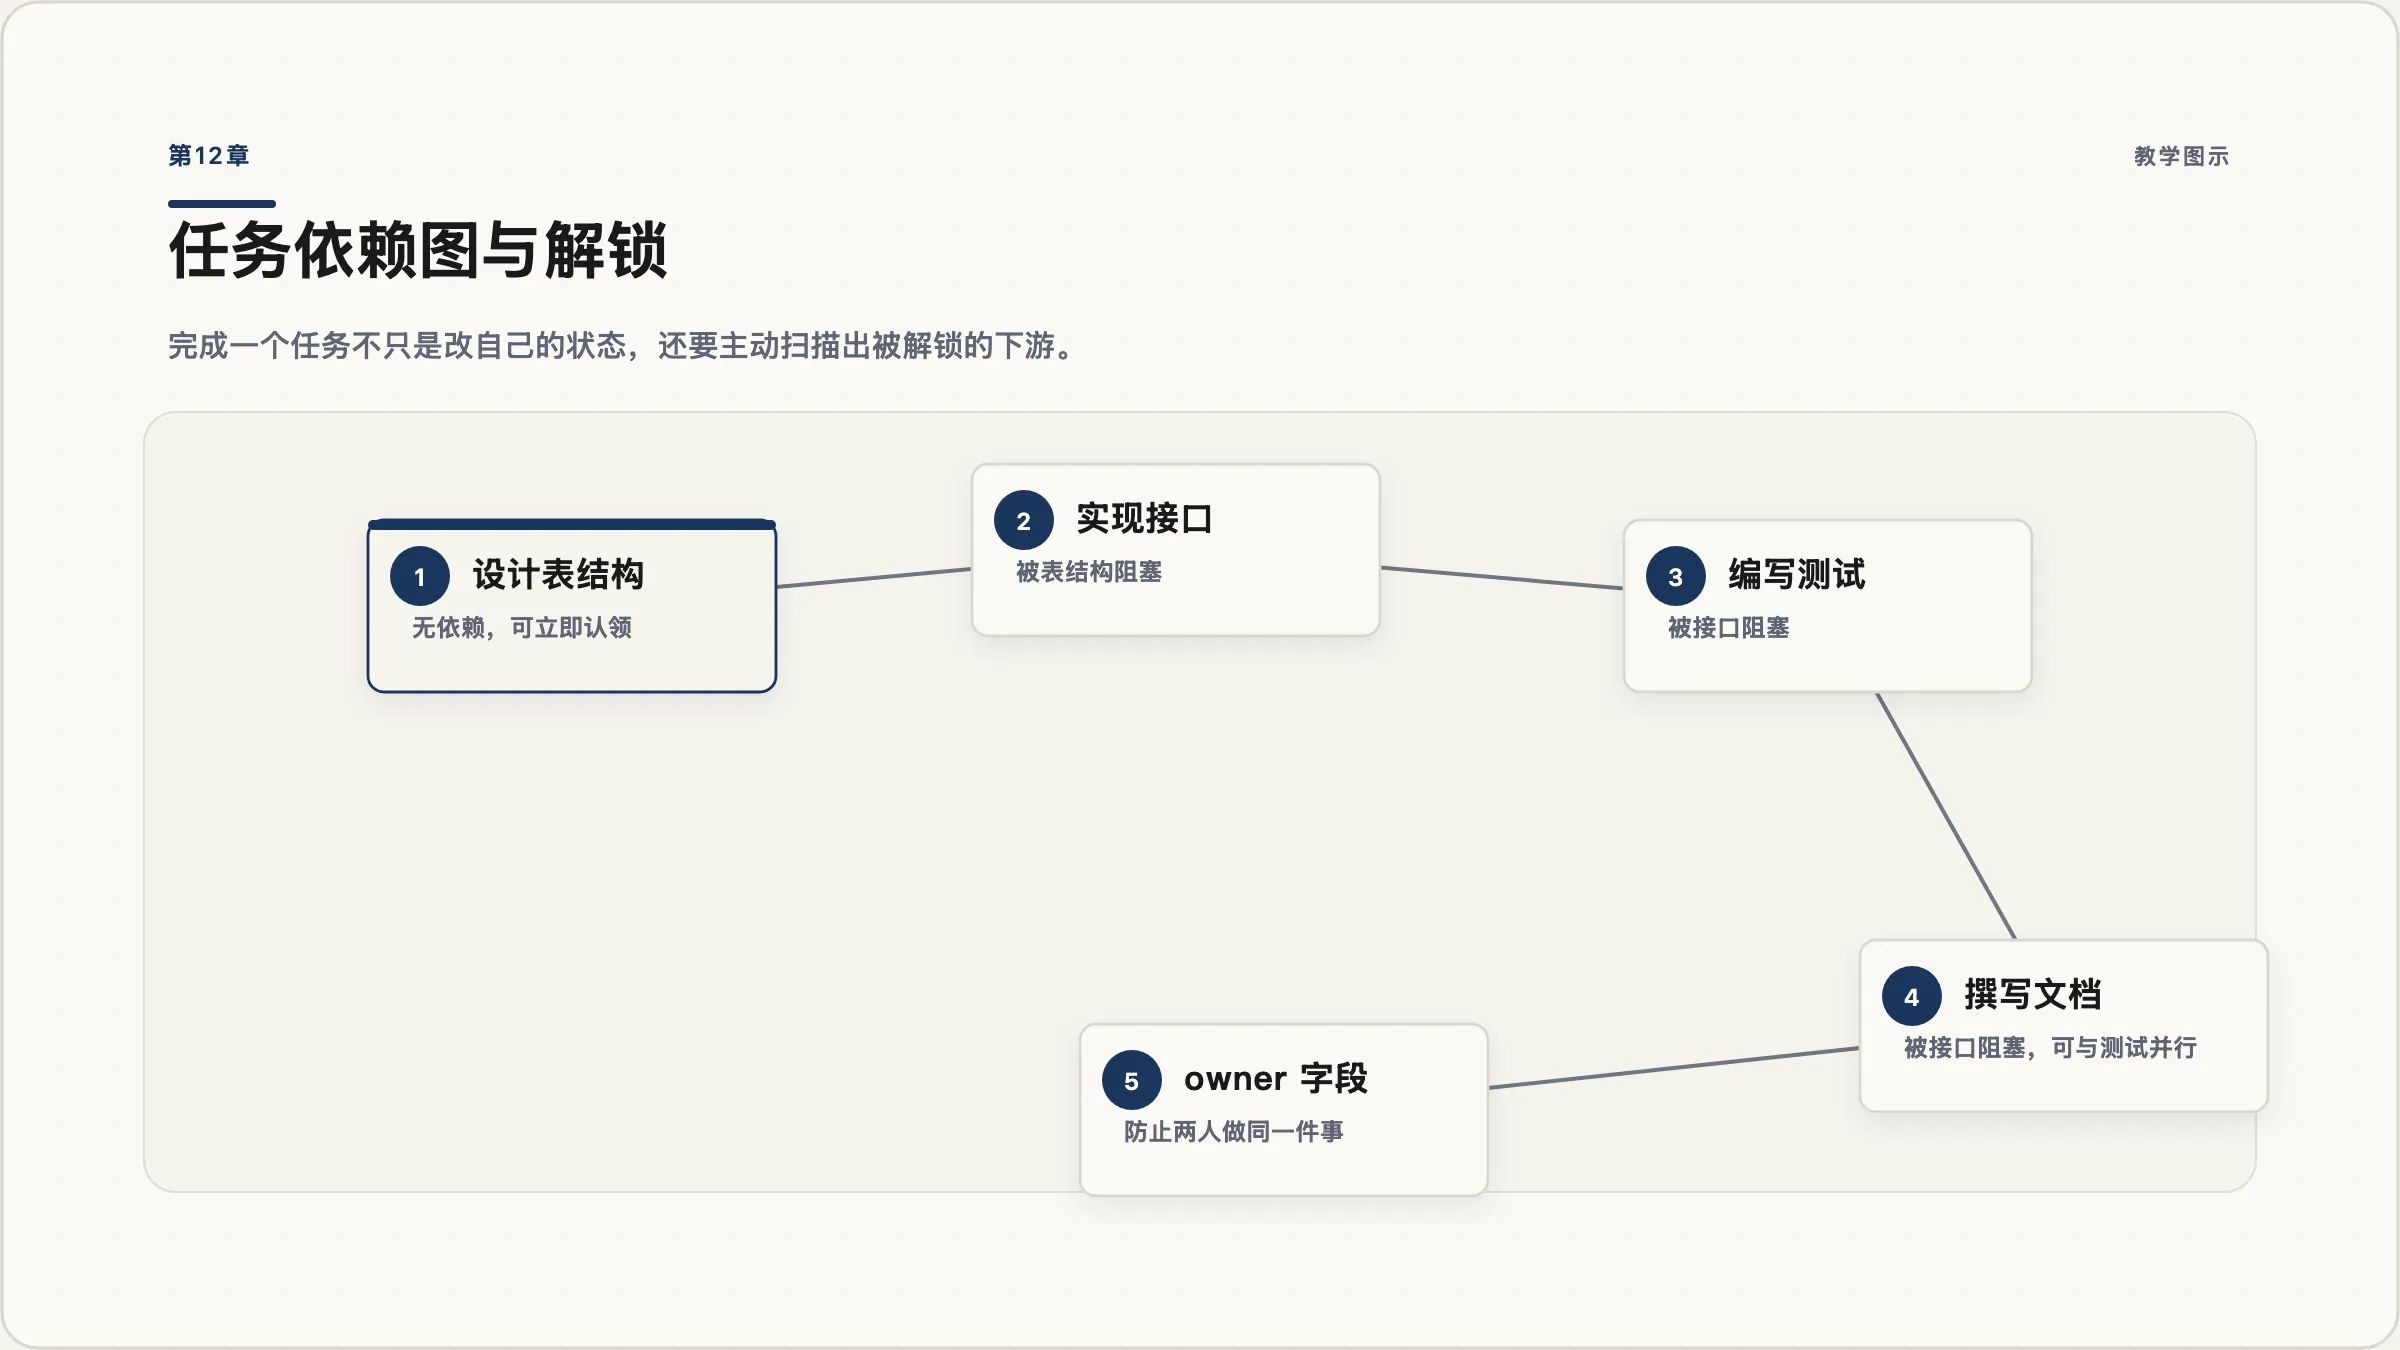Click the 教学图示 label

pos(2182,157)
